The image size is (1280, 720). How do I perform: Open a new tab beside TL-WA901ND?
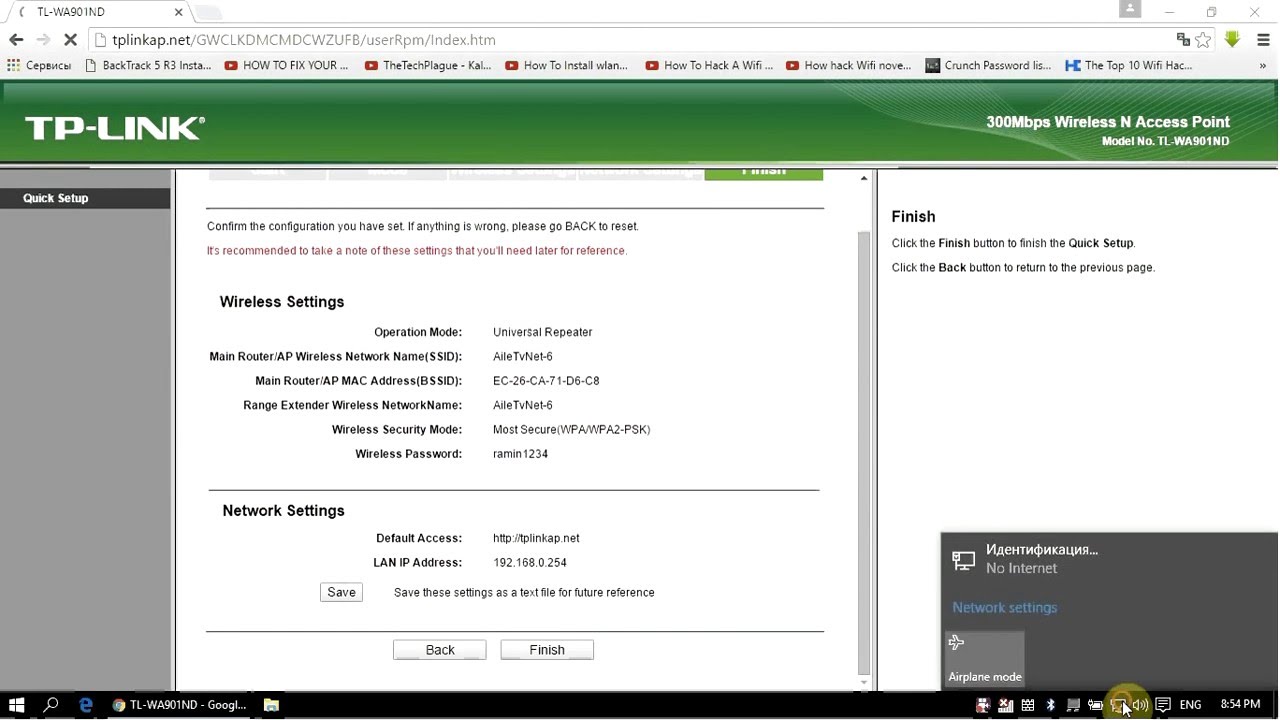point(208,13)
